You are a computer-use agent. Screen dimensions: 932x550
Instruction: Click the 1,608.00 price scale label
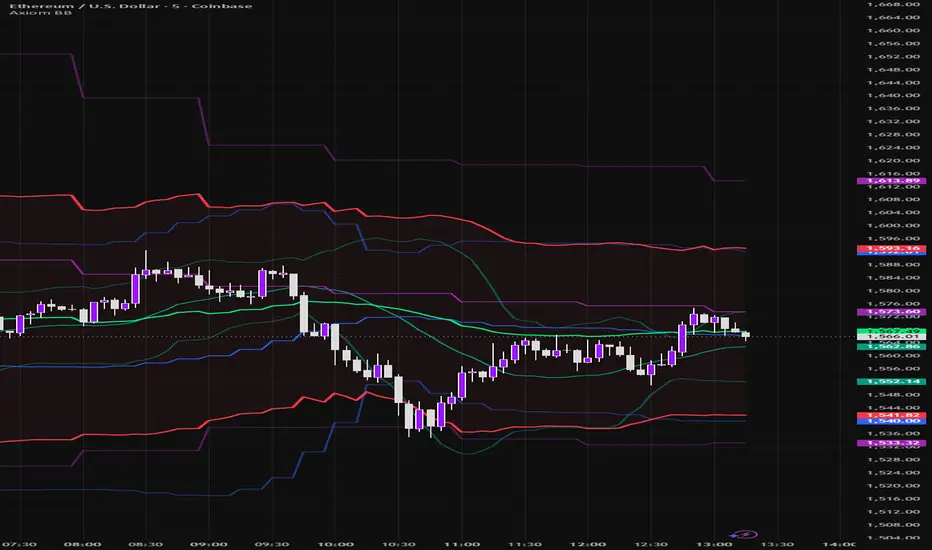pyautogui.click(x=893, y=199)
